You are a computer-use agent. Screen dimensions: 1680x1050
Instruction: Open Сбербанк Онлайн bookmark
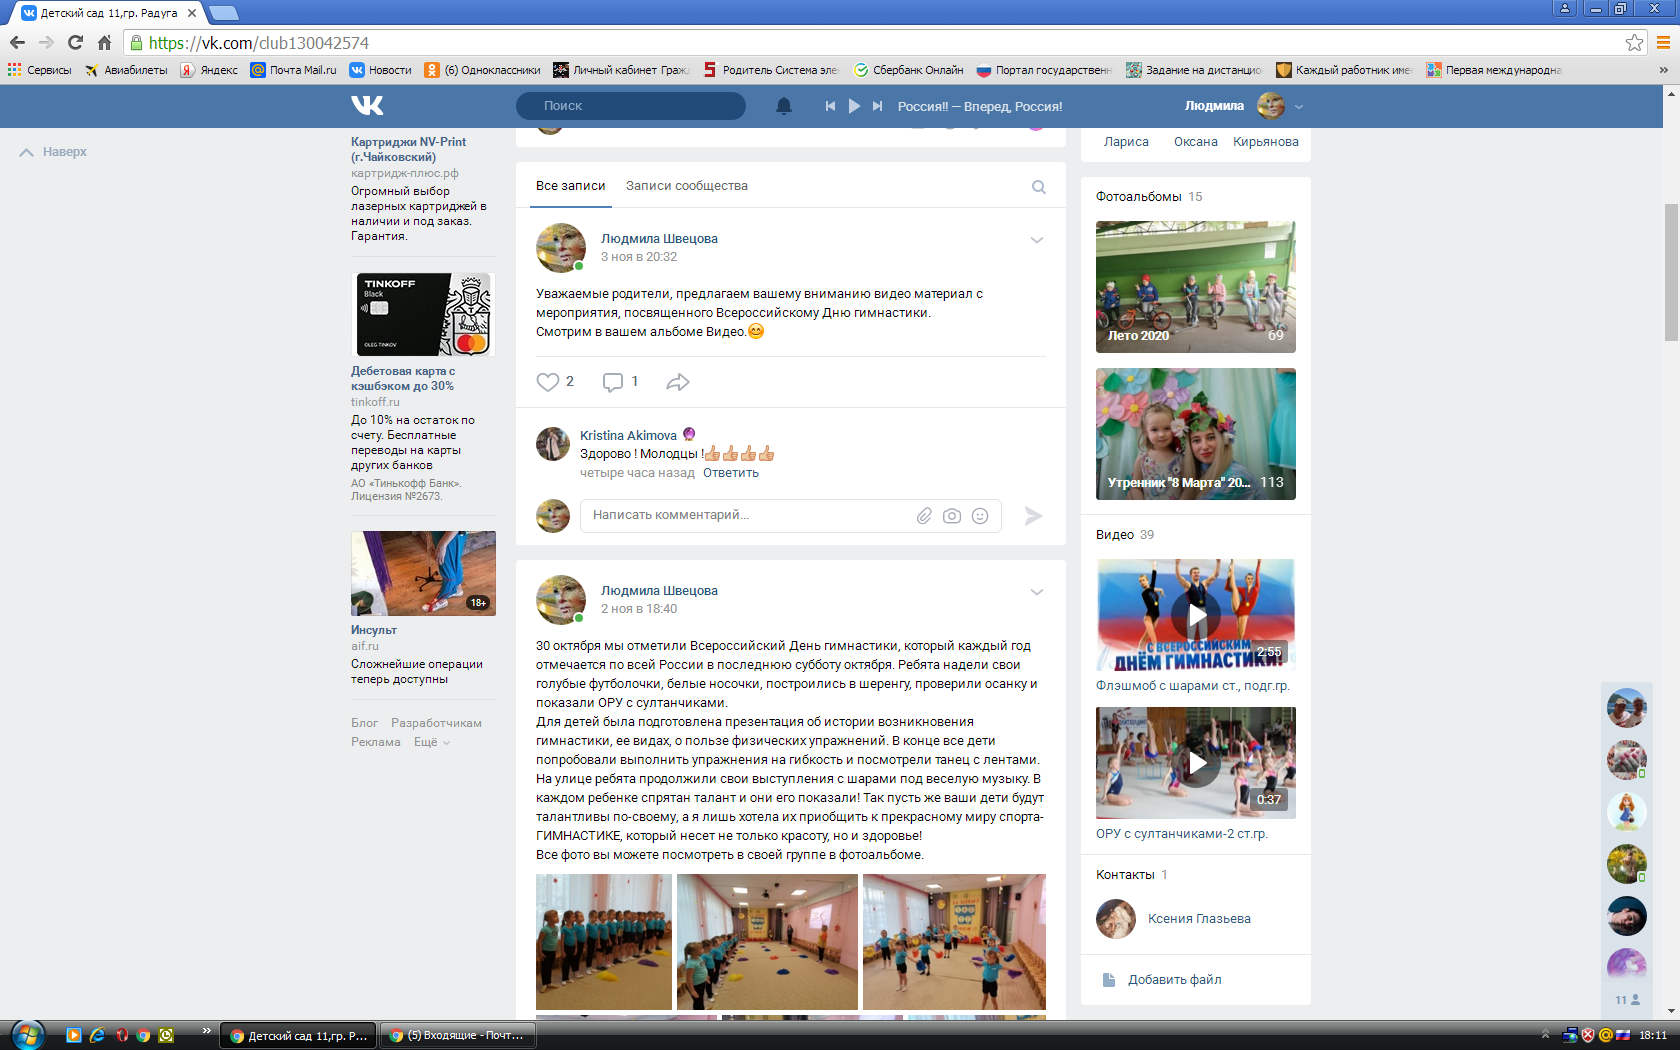click(908, 70)
